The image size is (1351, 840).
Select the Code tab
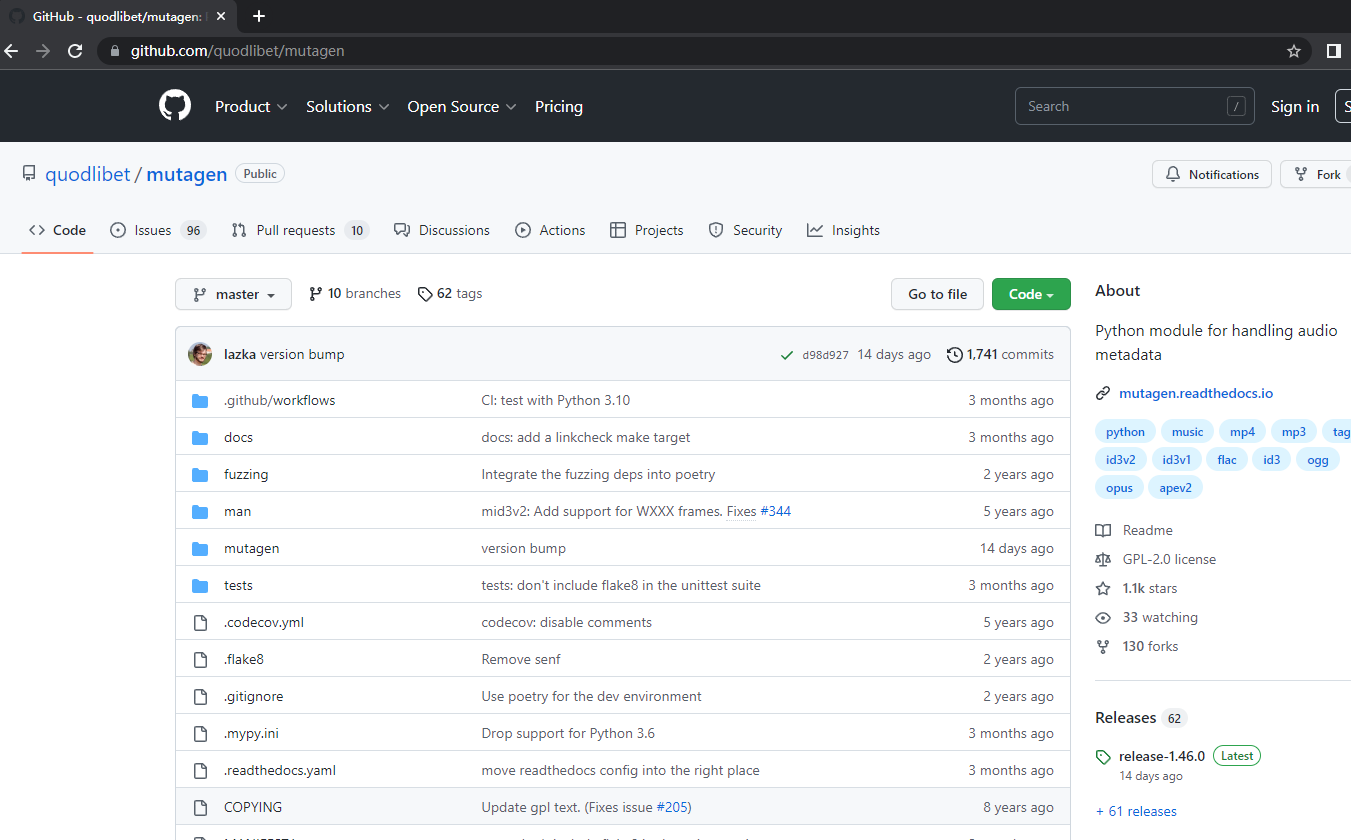57,230
